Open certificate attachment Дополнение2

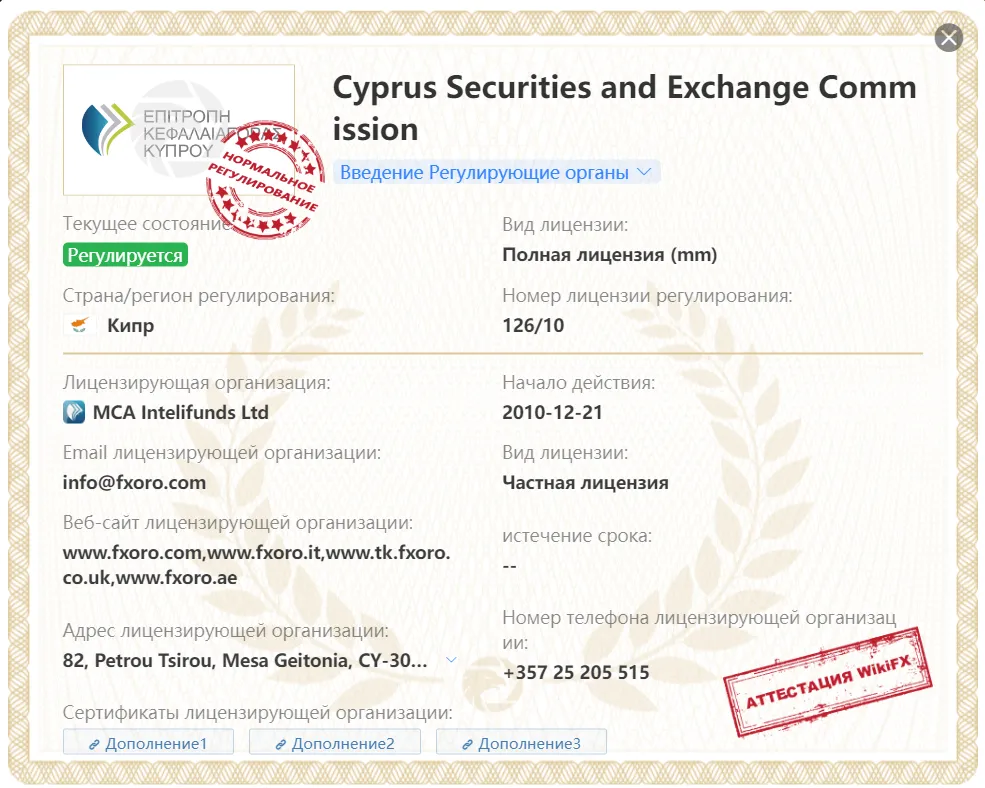click(x=335, y=743)
